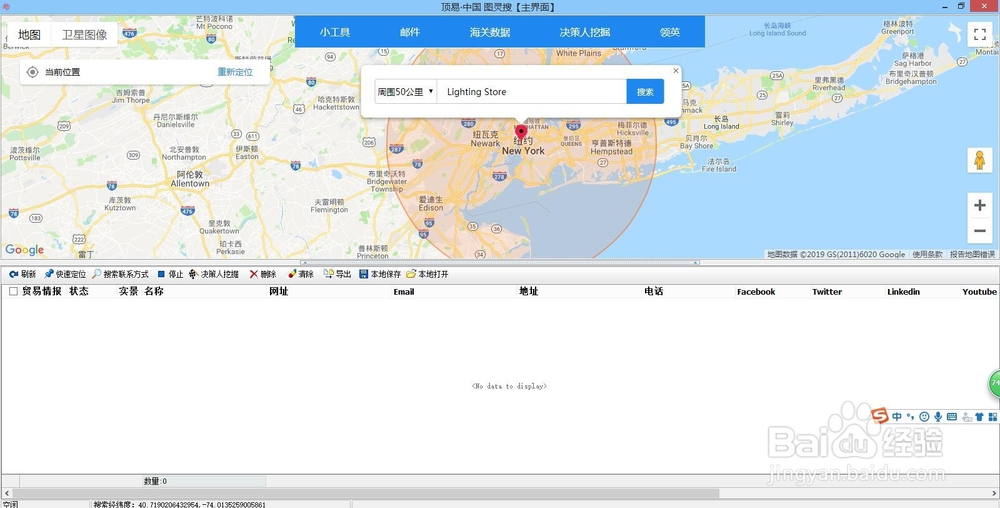Click the 数量:0 count label
The image size is (1000, 508).
pos(155,481)
